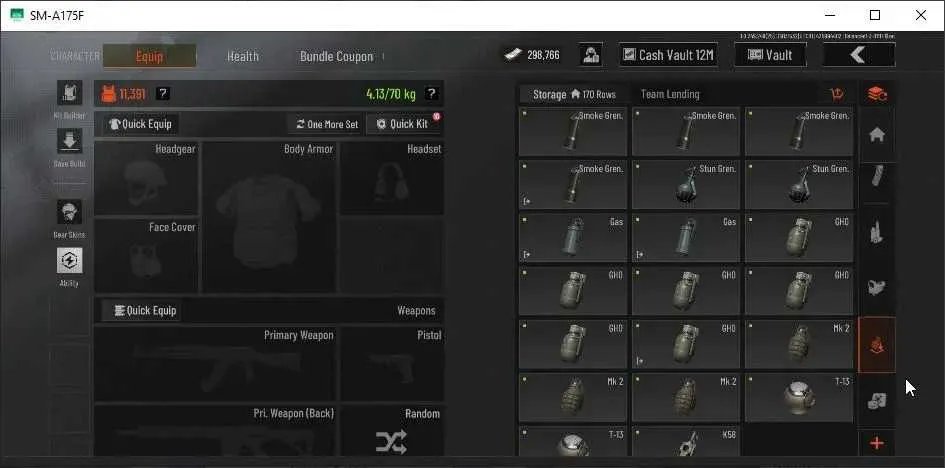Click the help icon beside gear value 11,391

163,94
